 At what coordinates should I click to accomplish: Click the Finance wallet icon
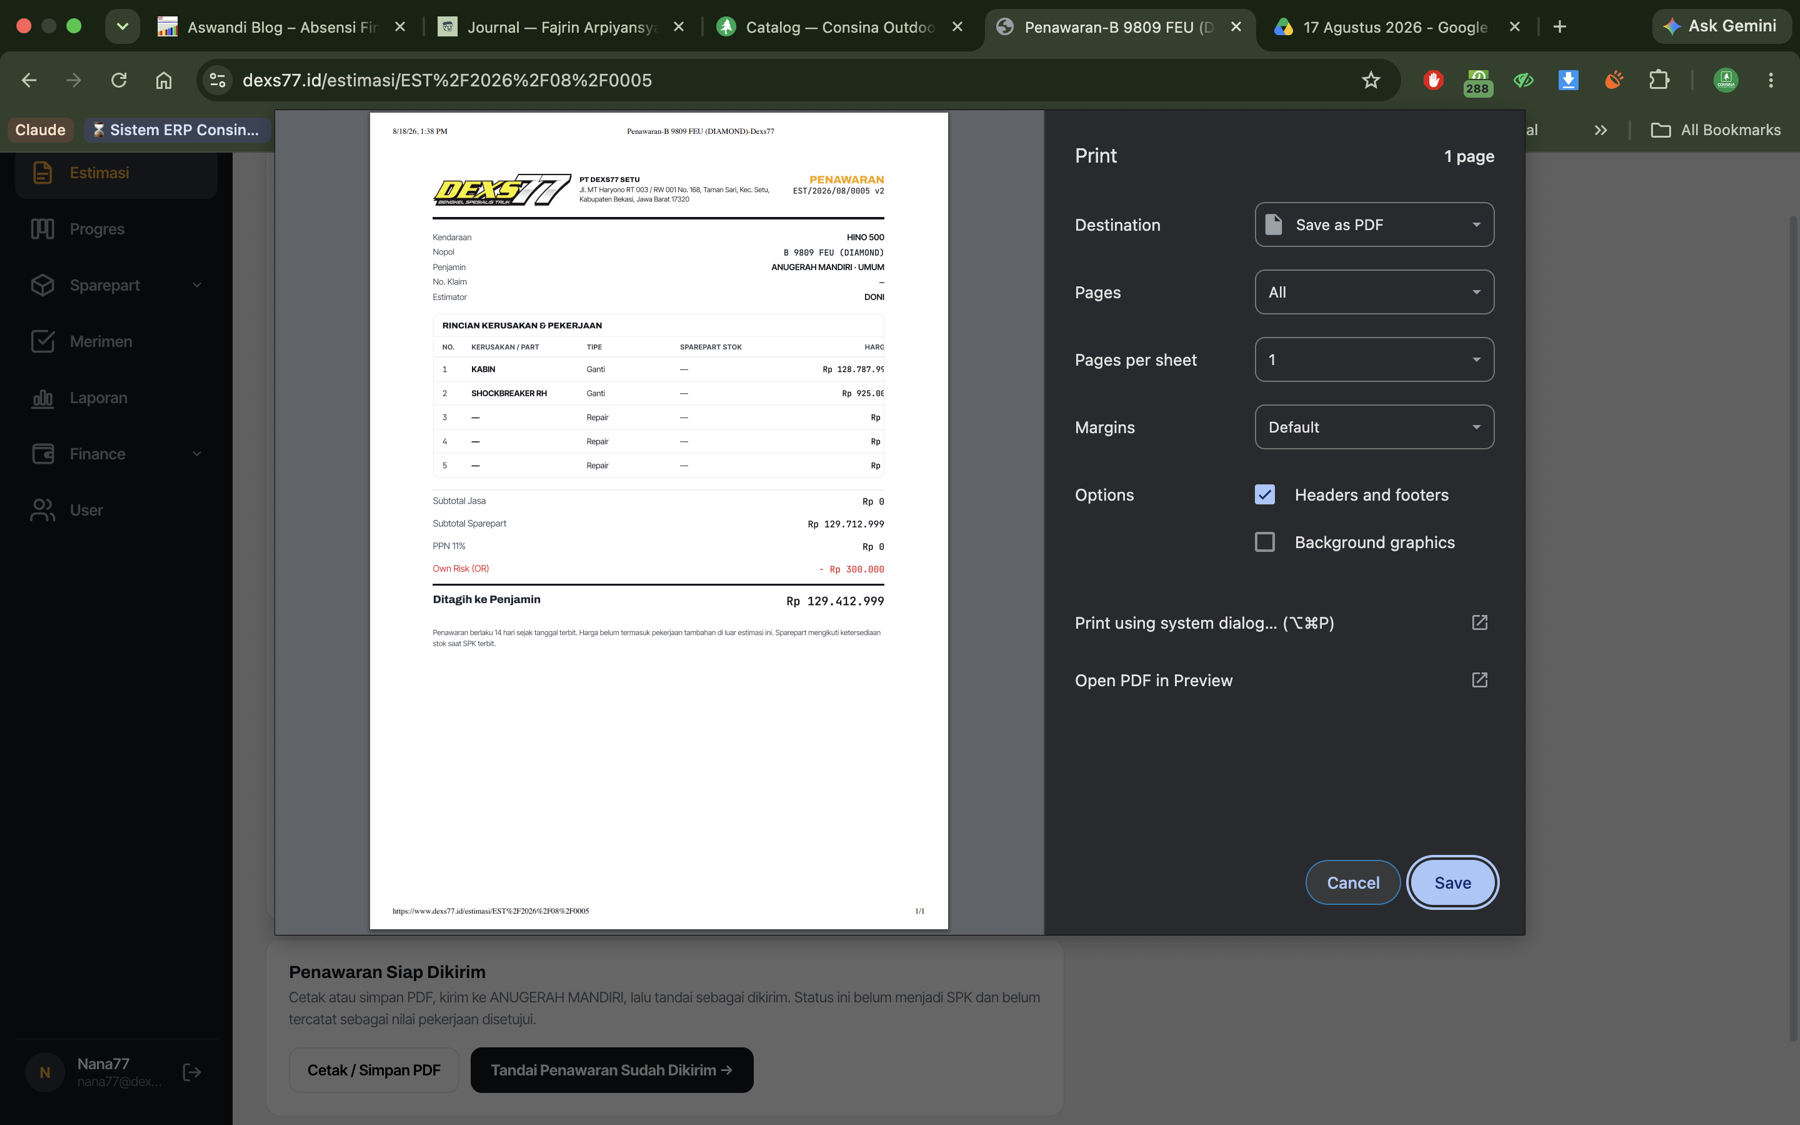42,454
